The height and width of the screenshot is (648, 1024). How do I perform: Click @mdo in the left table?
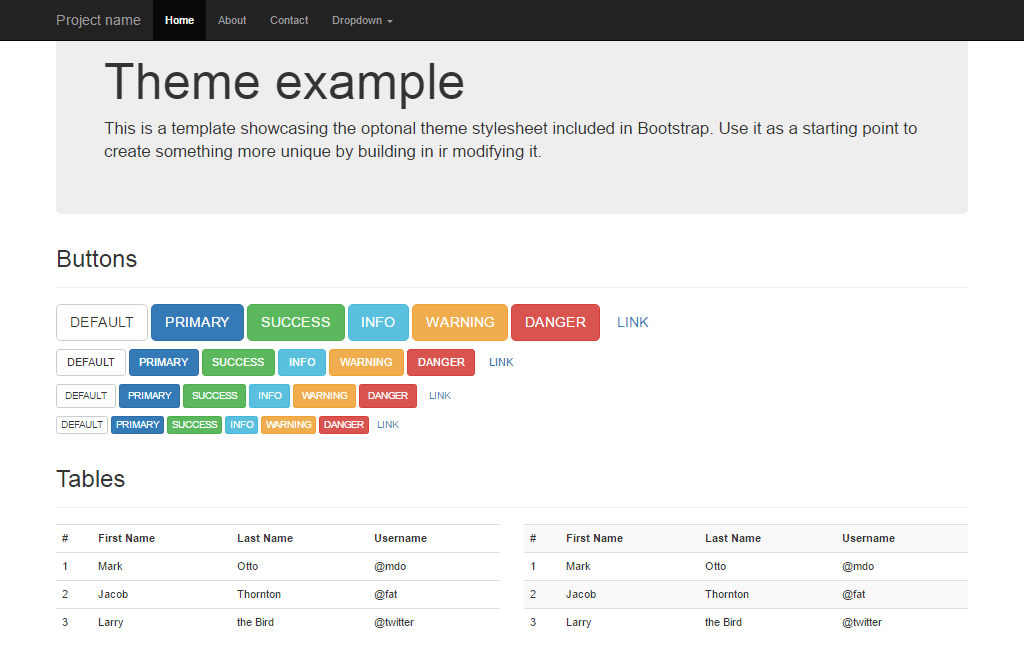tap(390, 566)
